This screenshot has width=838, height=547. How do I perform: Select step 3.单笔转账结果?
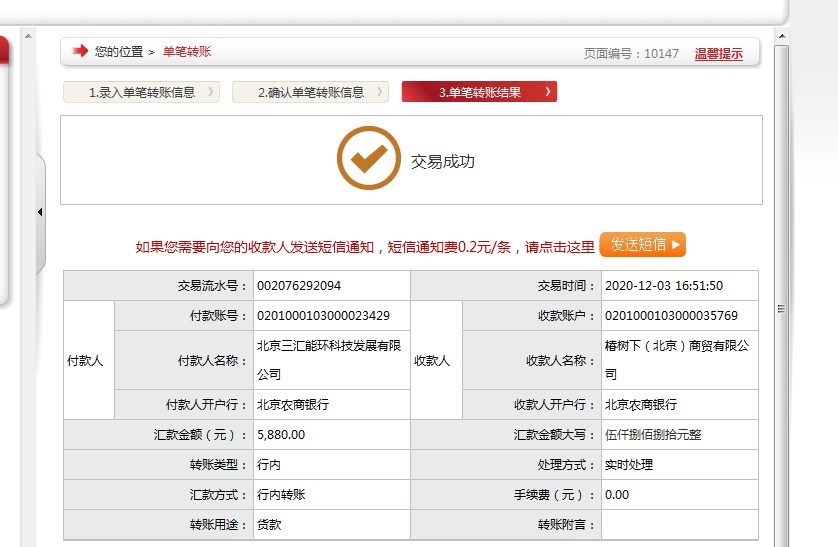pyautogui.click(x=479, y=92)
